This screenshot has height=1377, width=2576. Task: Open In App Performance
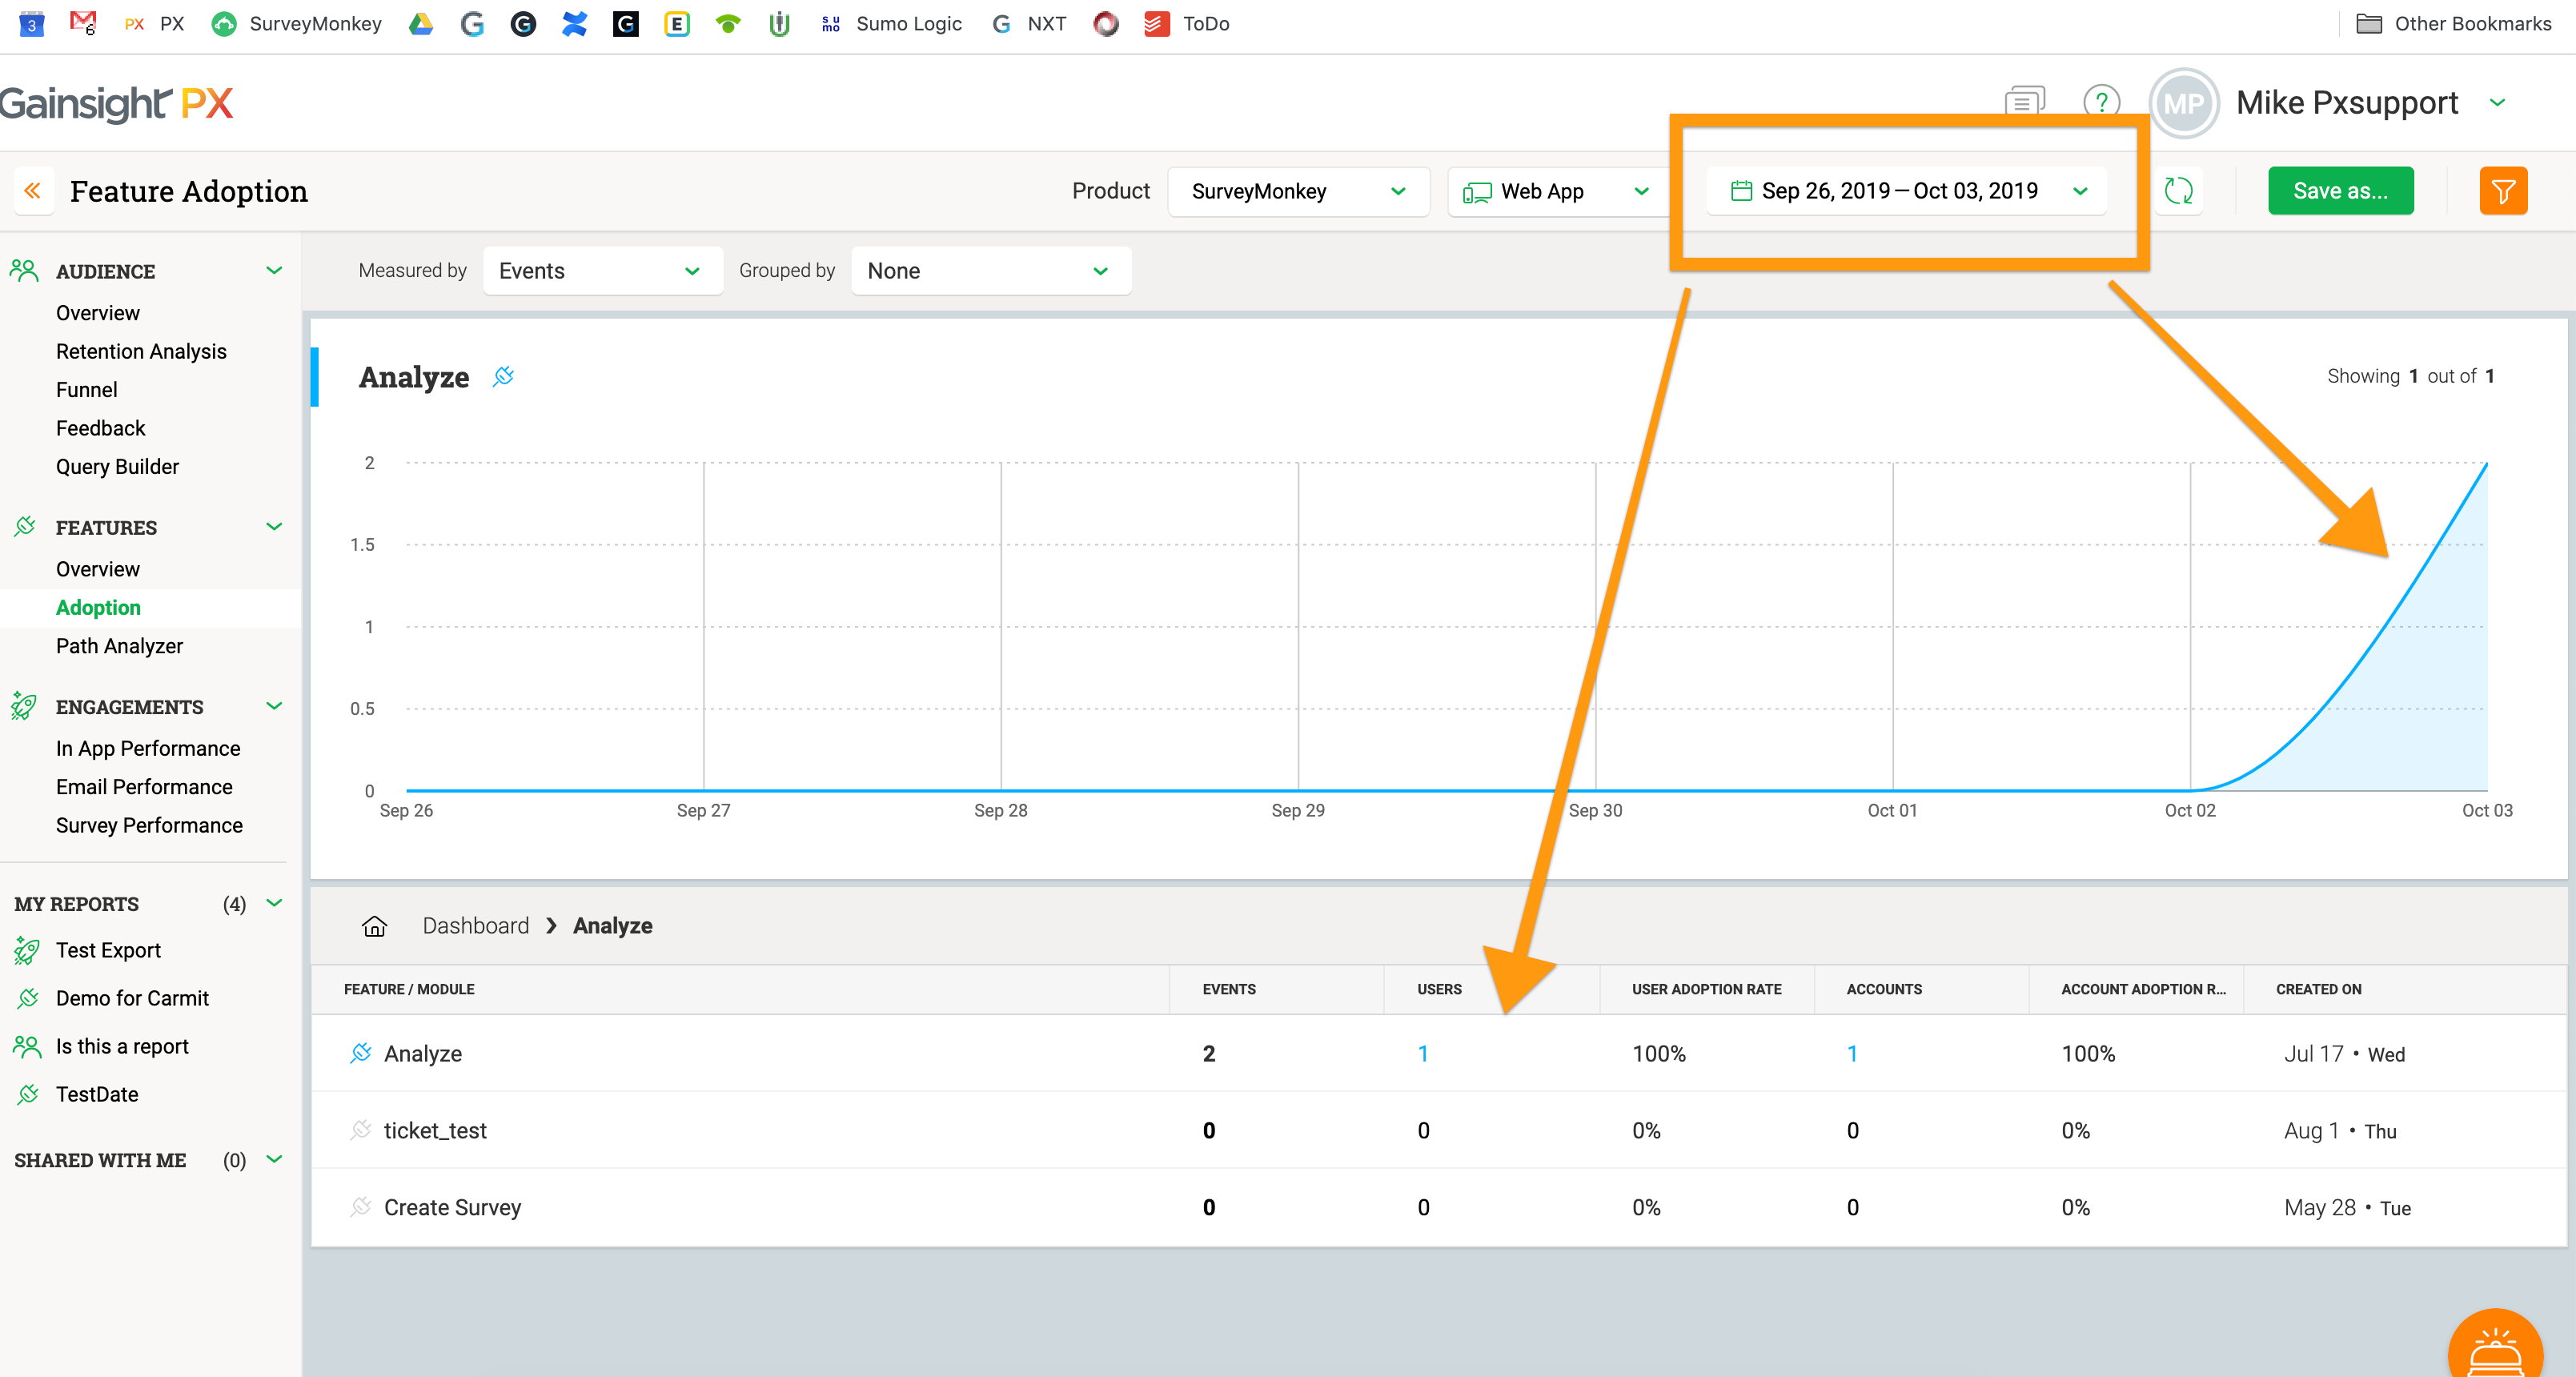click(x=148, y=748)
